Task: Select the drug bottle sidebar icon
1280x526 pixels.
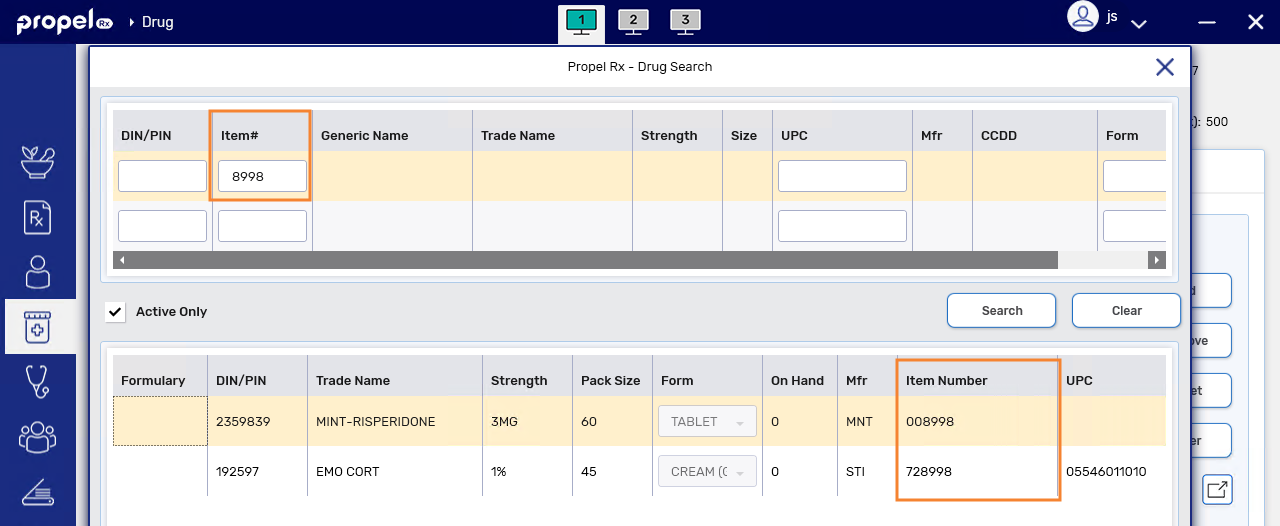Action: pyautogui.click(x=38, y=327)
